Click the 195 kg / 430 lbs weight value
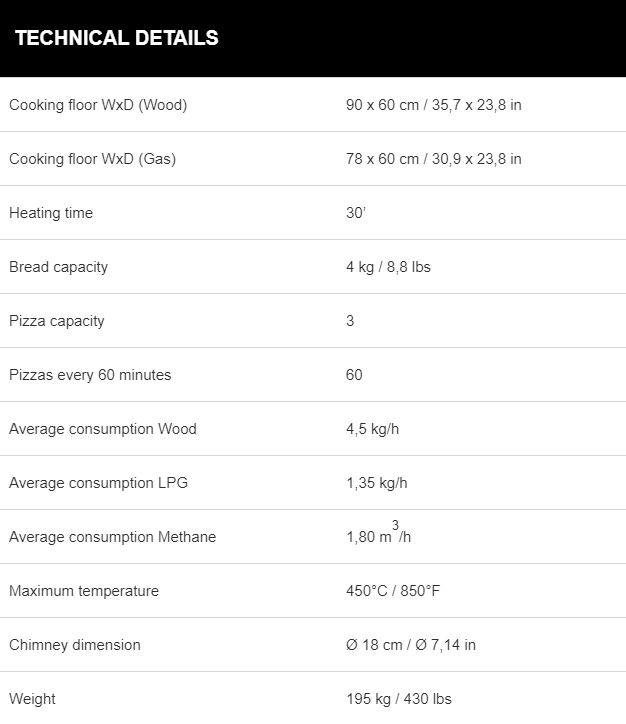This screenshot has height=724, width=626. (x=399, y=699)
